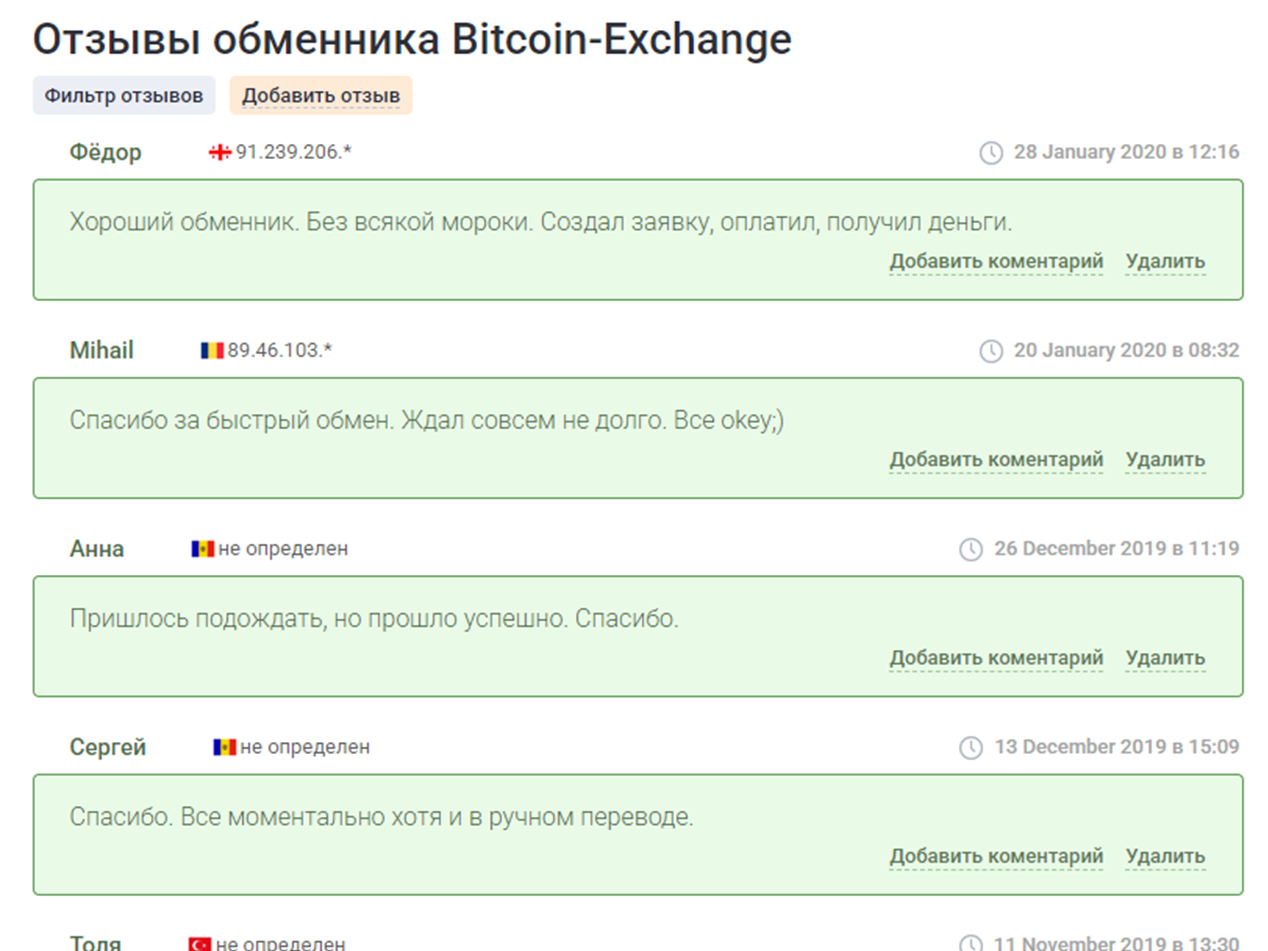The image size is (1268, 951).
Task: Click the flag icon beside Сергей
Action: coord(225,747)
